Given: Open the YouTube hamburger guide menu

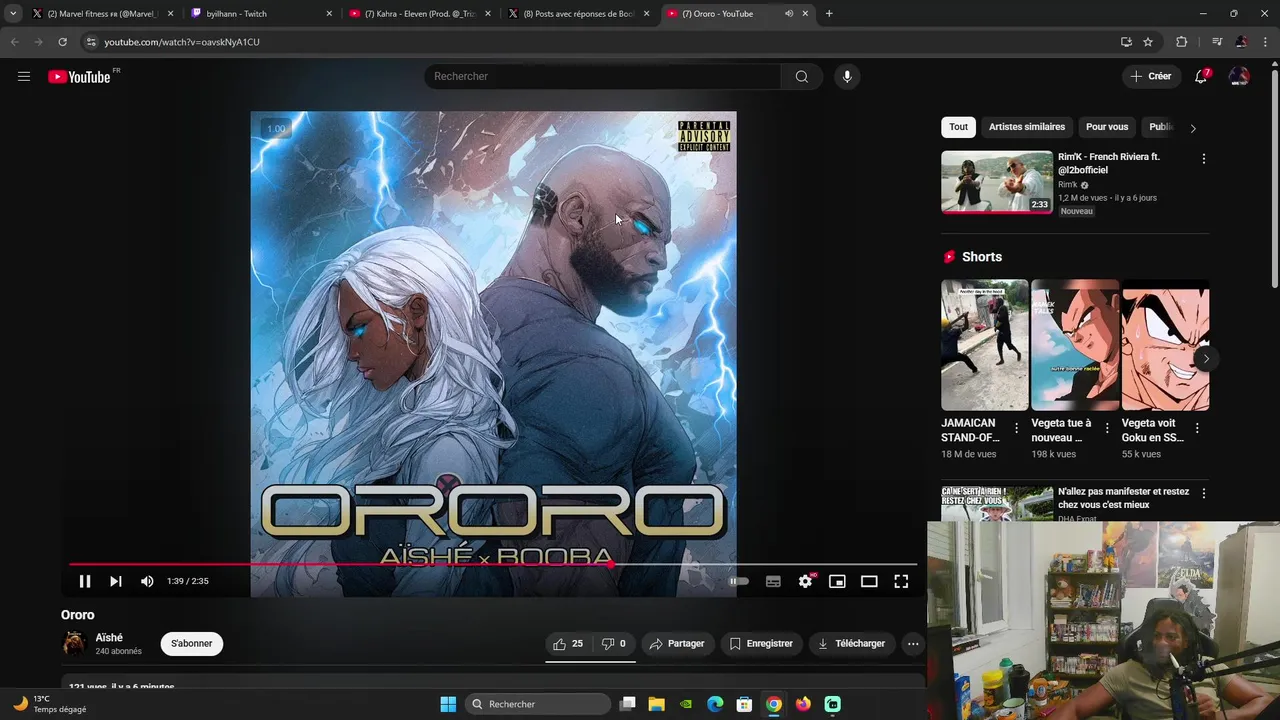Looking at the screenshot, I should pos(24,77).
